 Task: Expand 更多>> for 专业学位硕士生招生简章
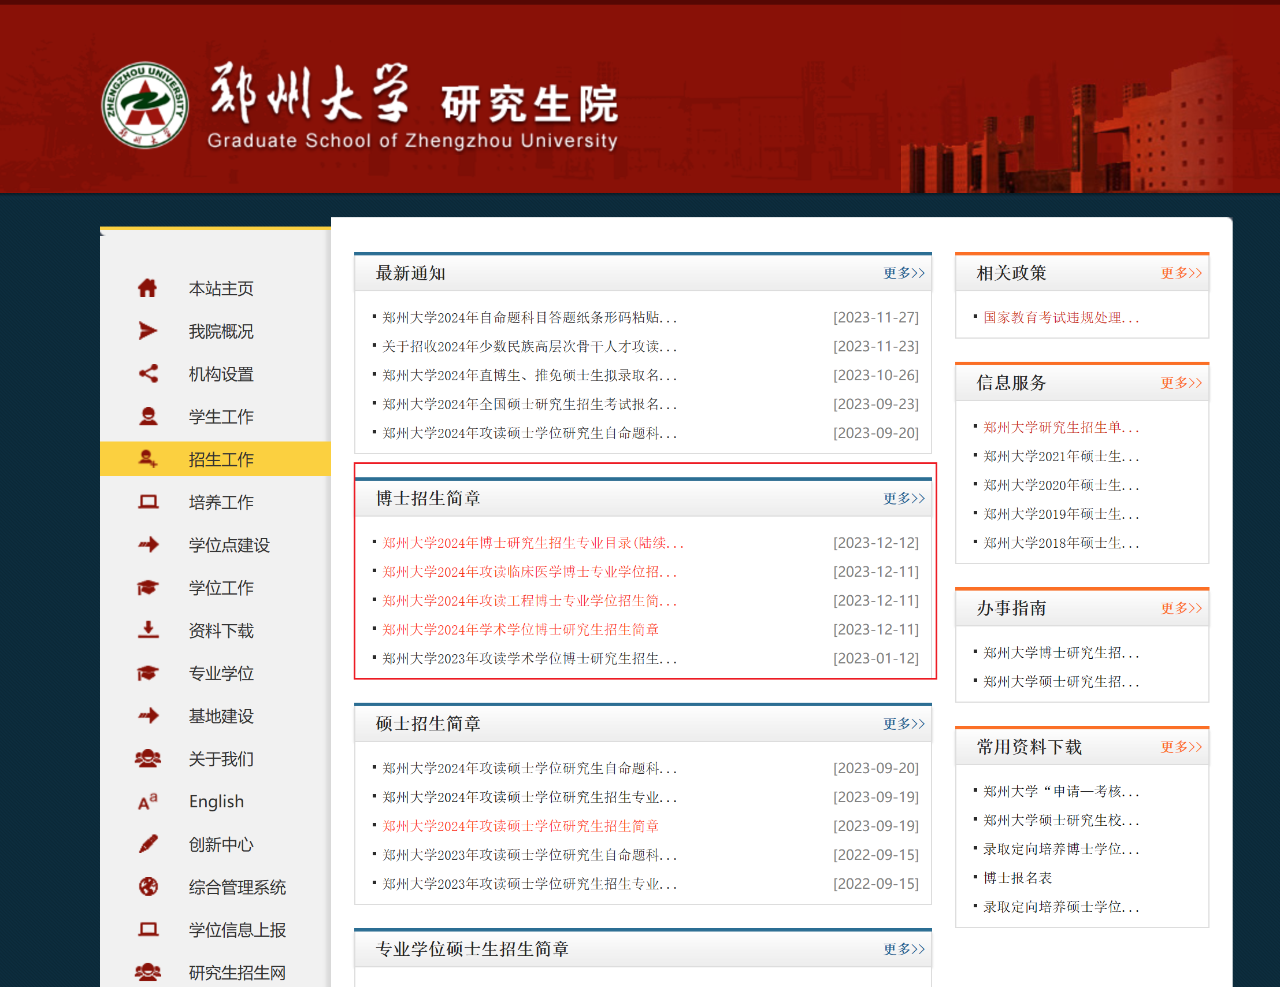click(904, 949)
